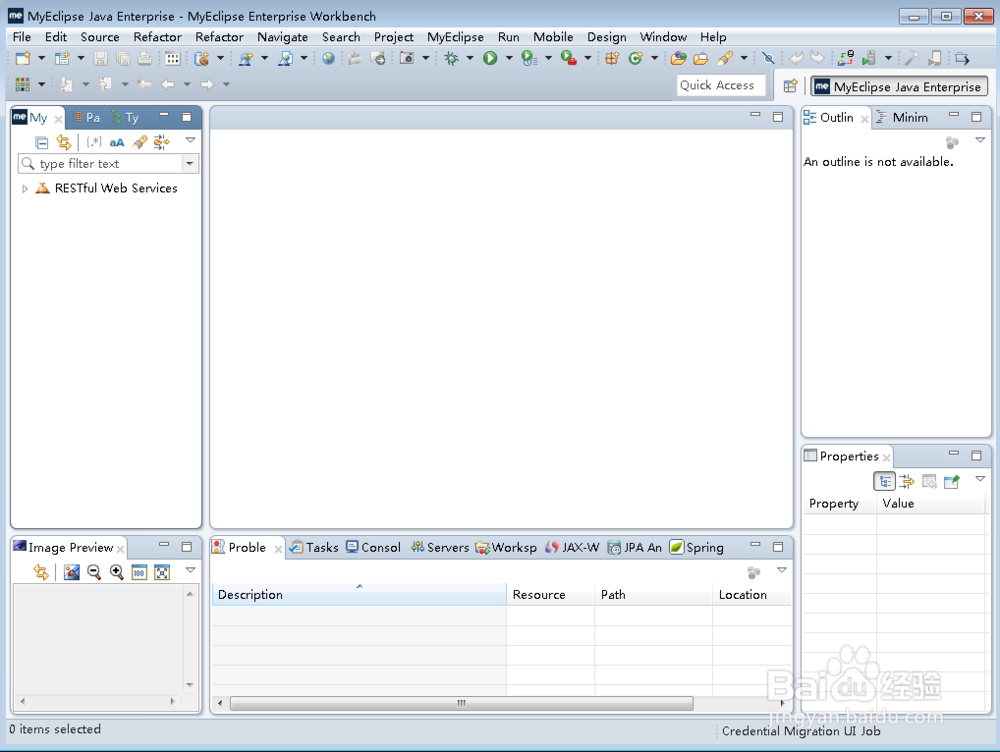Open the New wizard dropdown arrow
This screenshot has height=752, width=1000.
click(x=41, y=59)
